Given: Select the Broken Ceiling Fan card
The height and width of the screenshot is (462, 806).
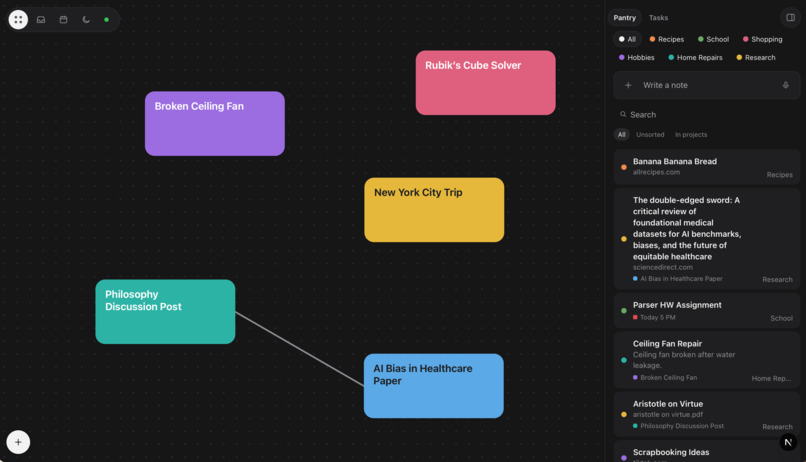Looking at the screenshot, I should point(215,123).
